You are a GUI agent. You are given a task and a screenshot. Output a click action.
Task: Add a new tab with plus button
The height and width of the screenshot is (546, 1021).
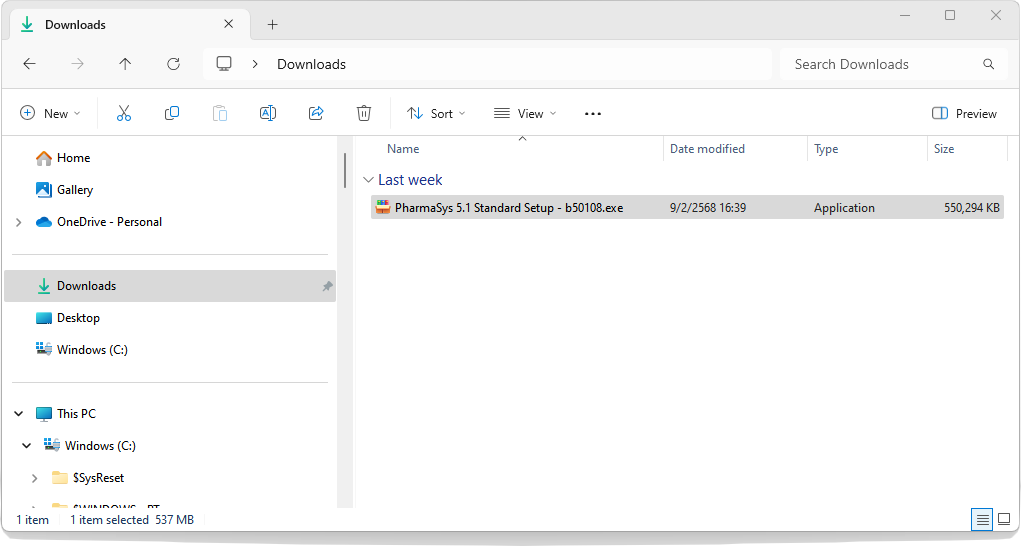(272, 25)
